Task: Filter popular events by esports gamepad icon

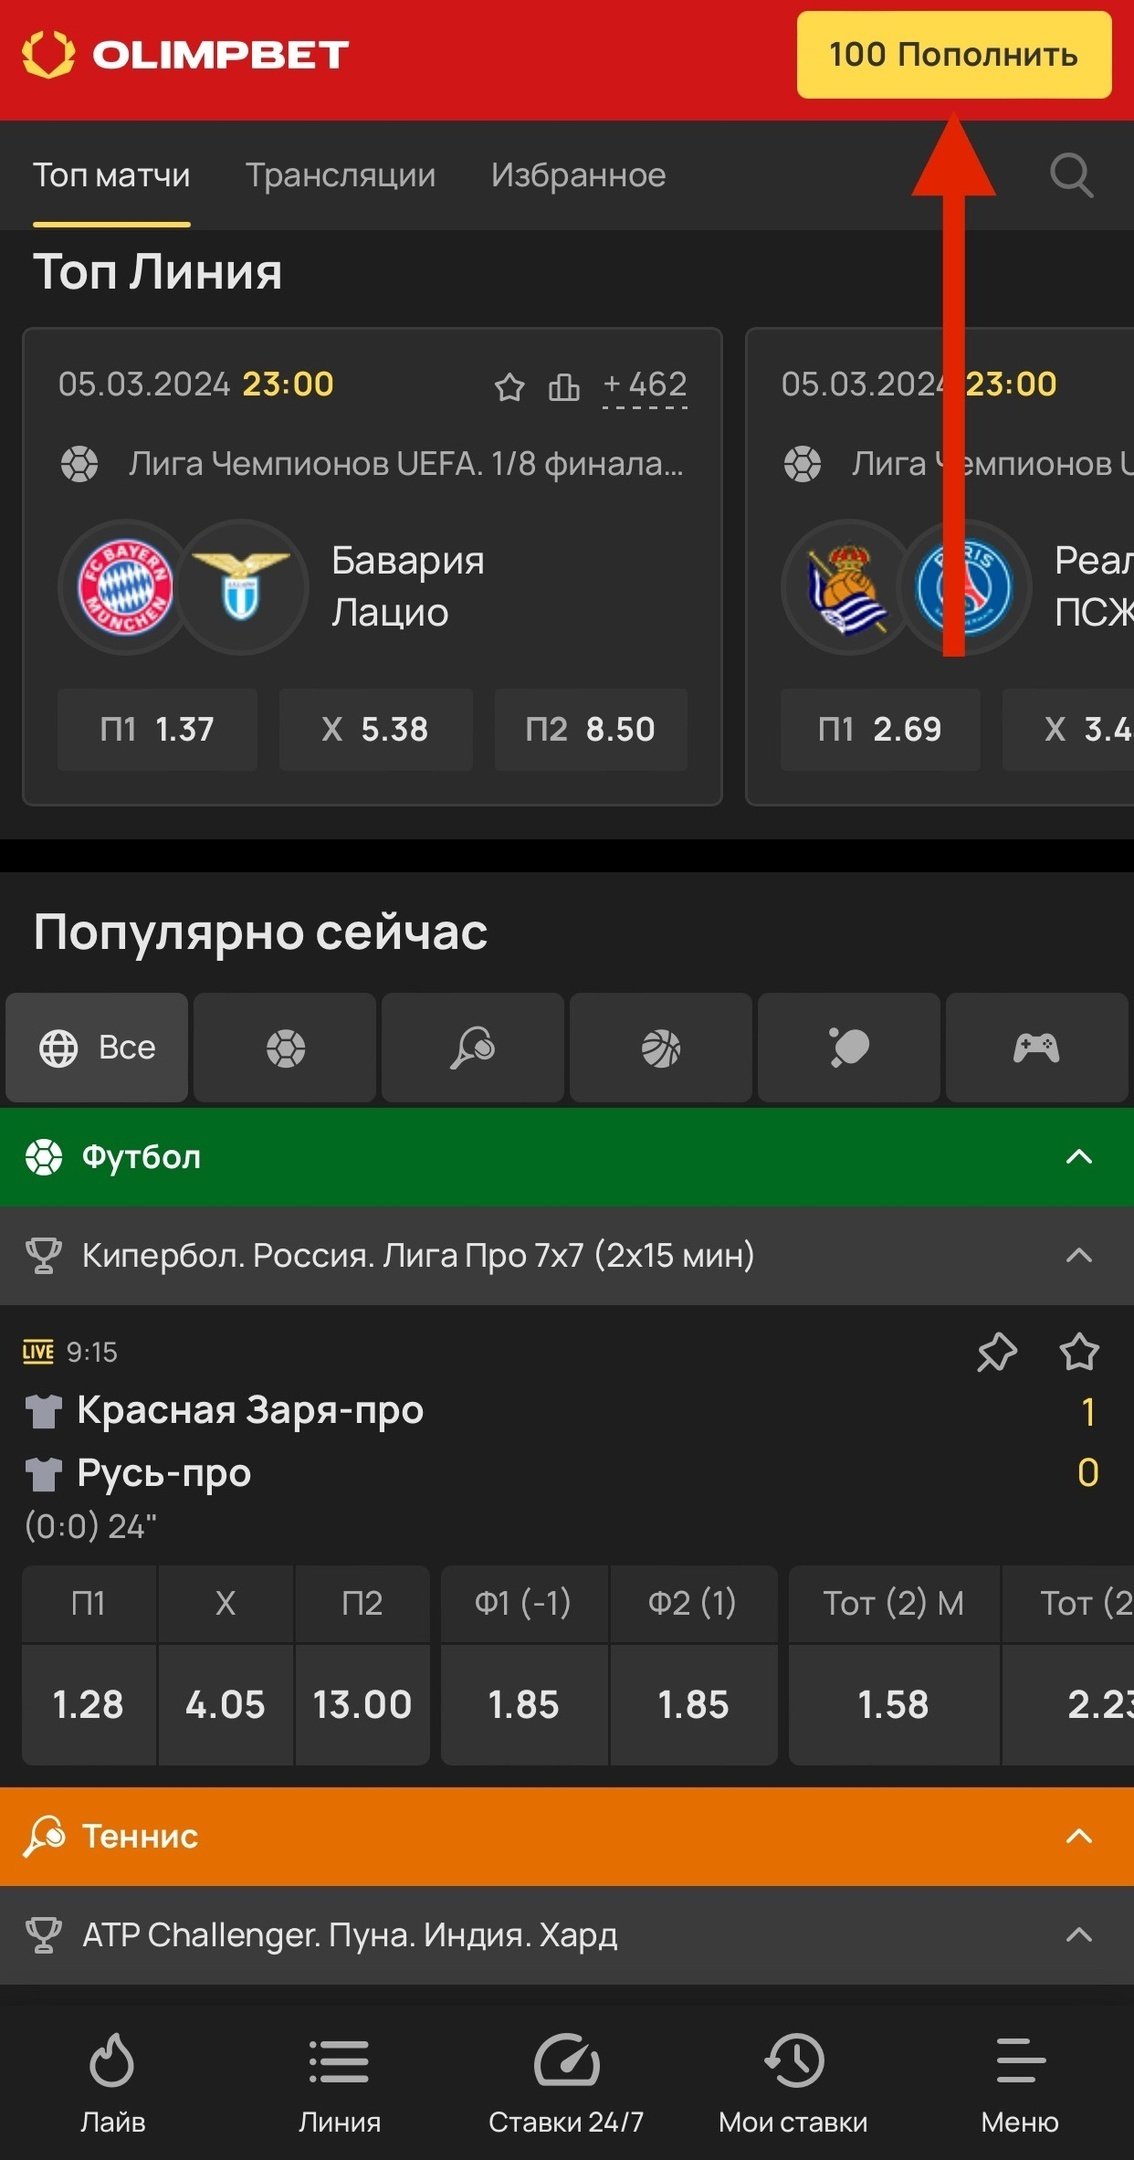Action: point(1036,1048)
